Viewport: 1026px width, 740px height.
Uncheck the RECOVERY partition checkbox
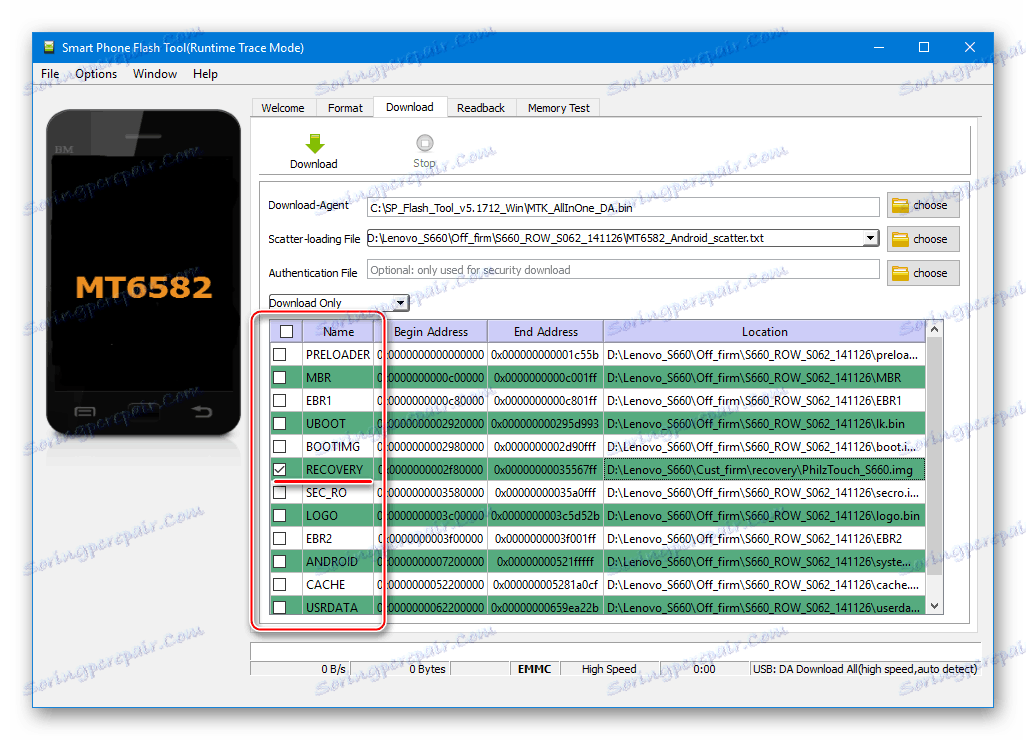coord(280,469)
